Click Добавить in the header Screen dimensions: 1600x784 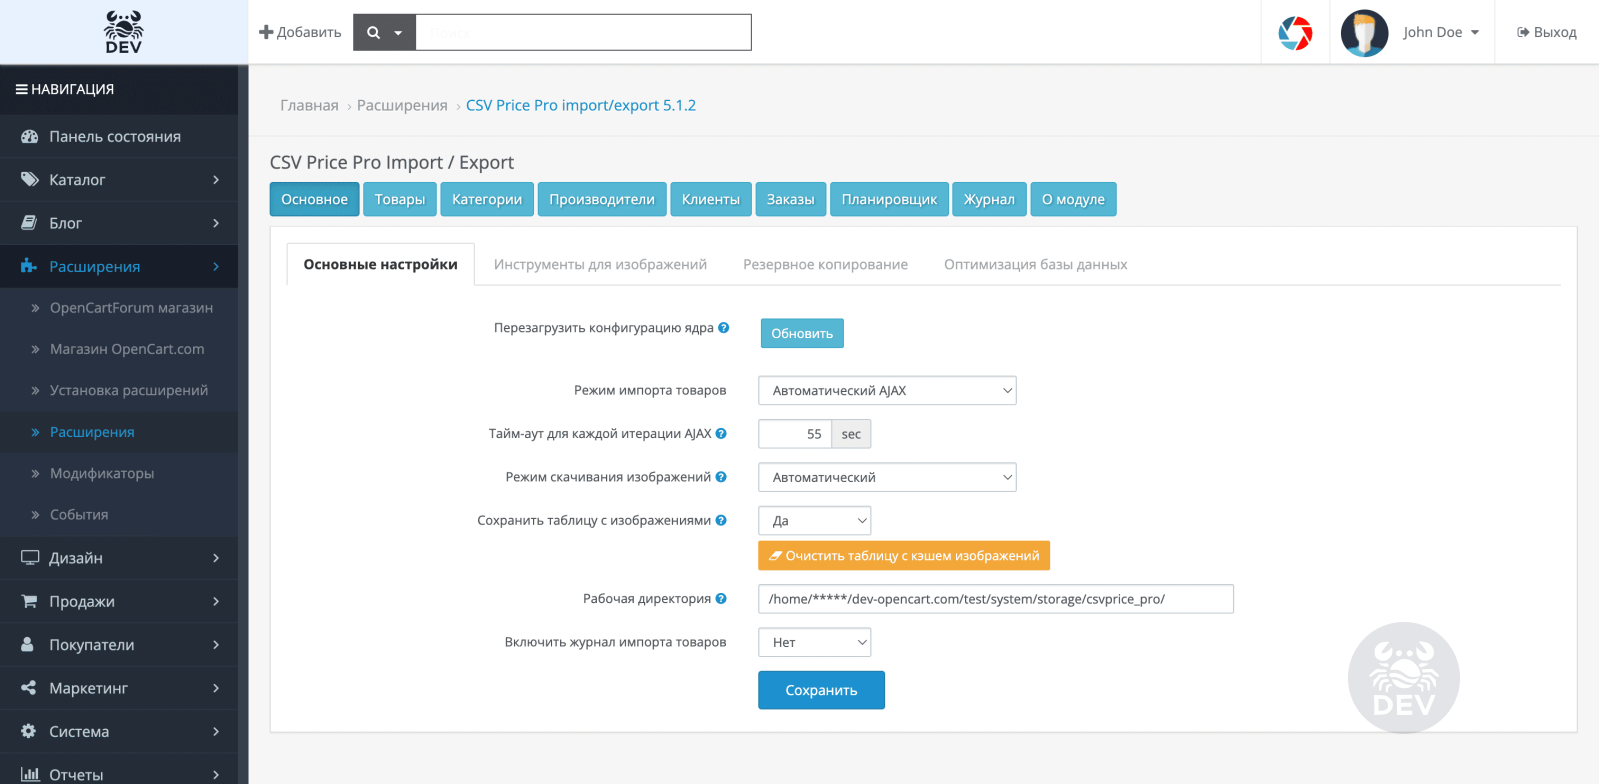300,32
